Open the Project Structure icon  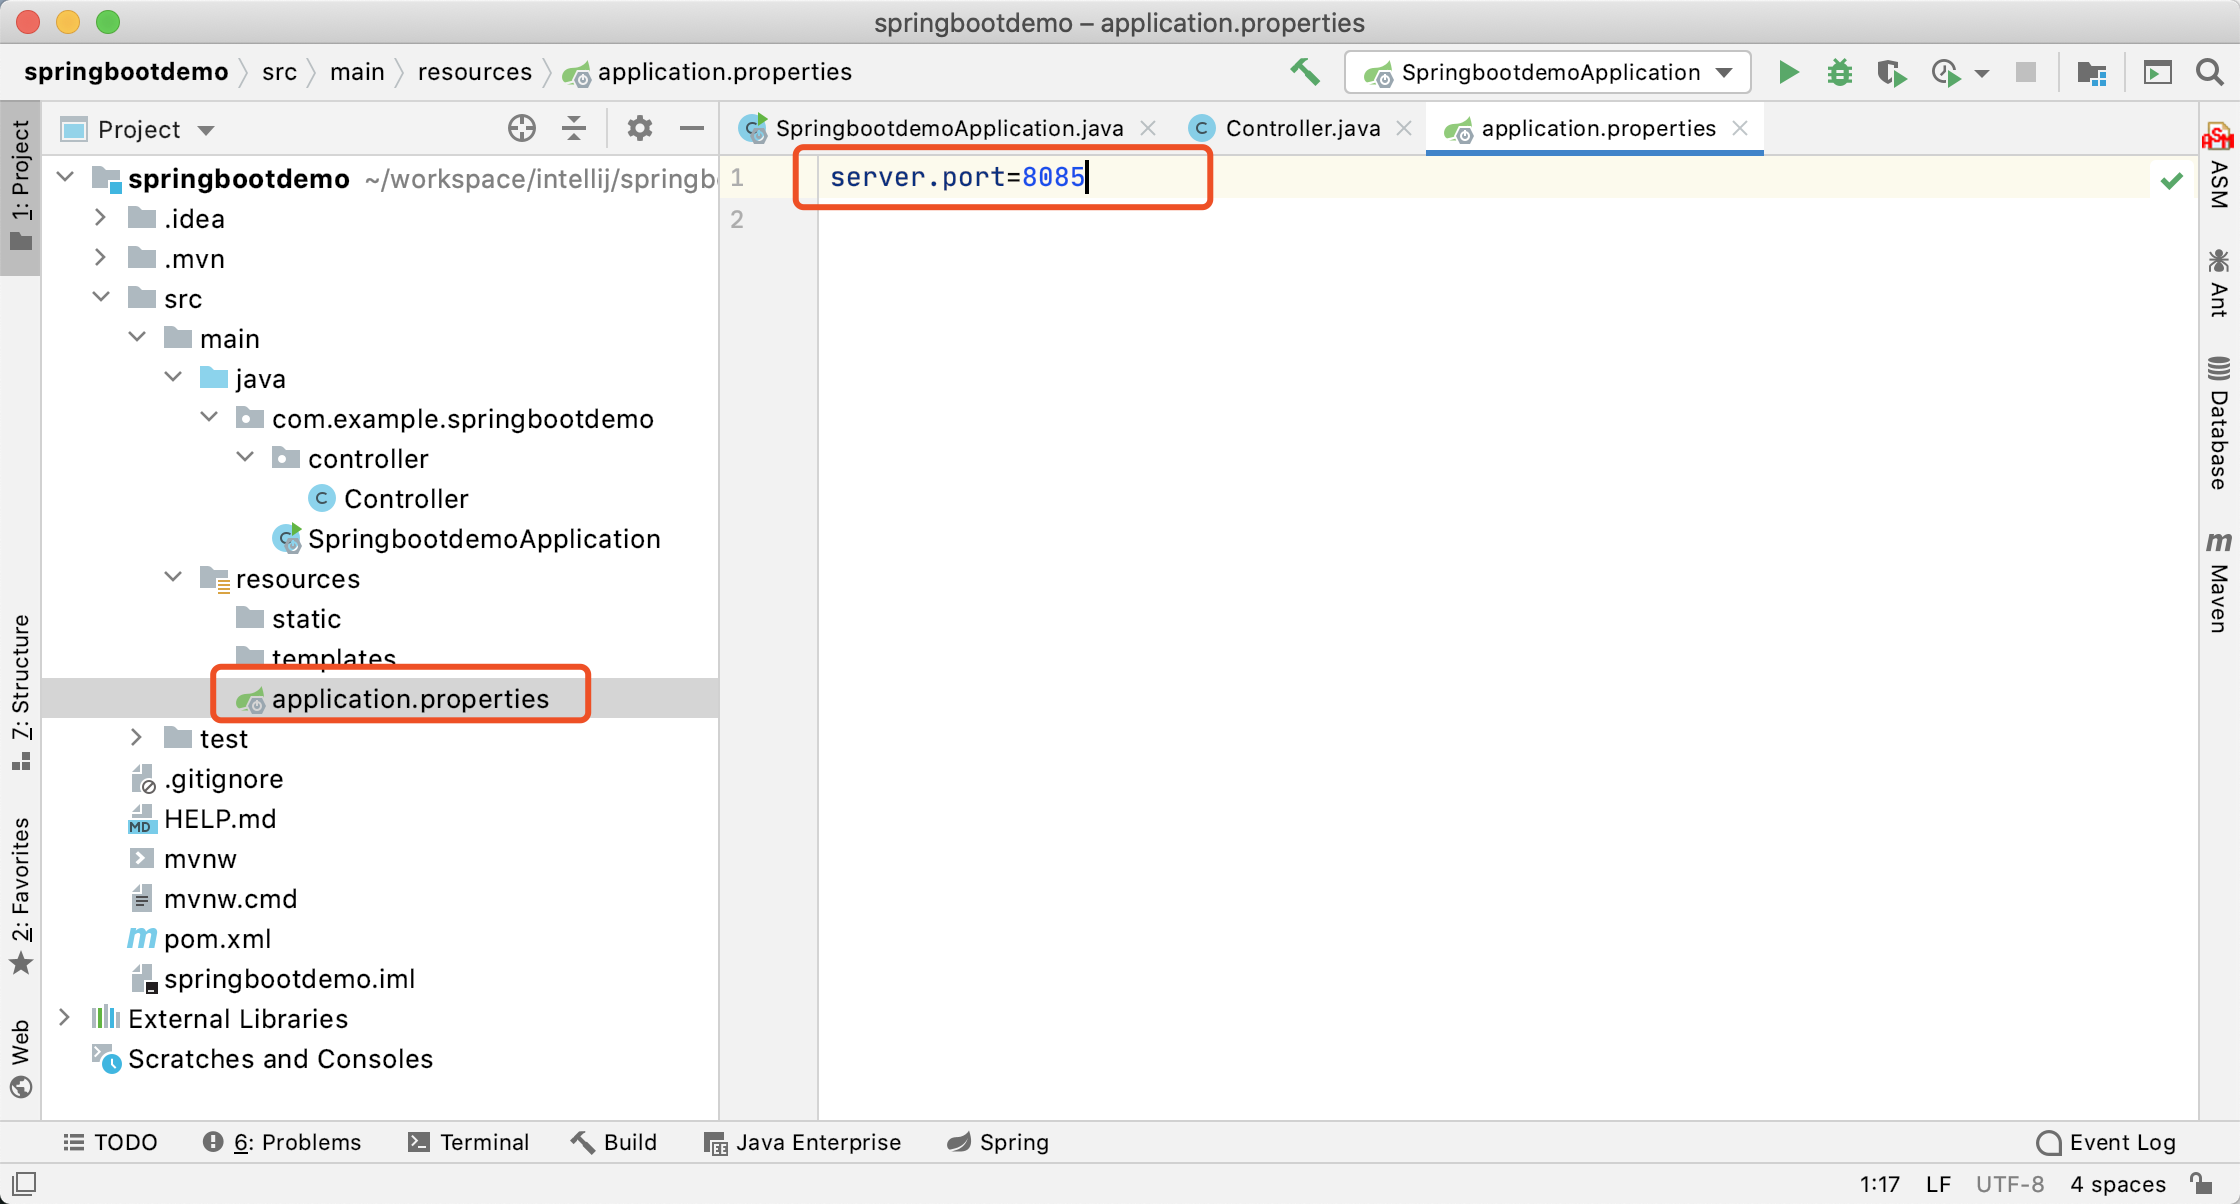tap(2092, 73)
